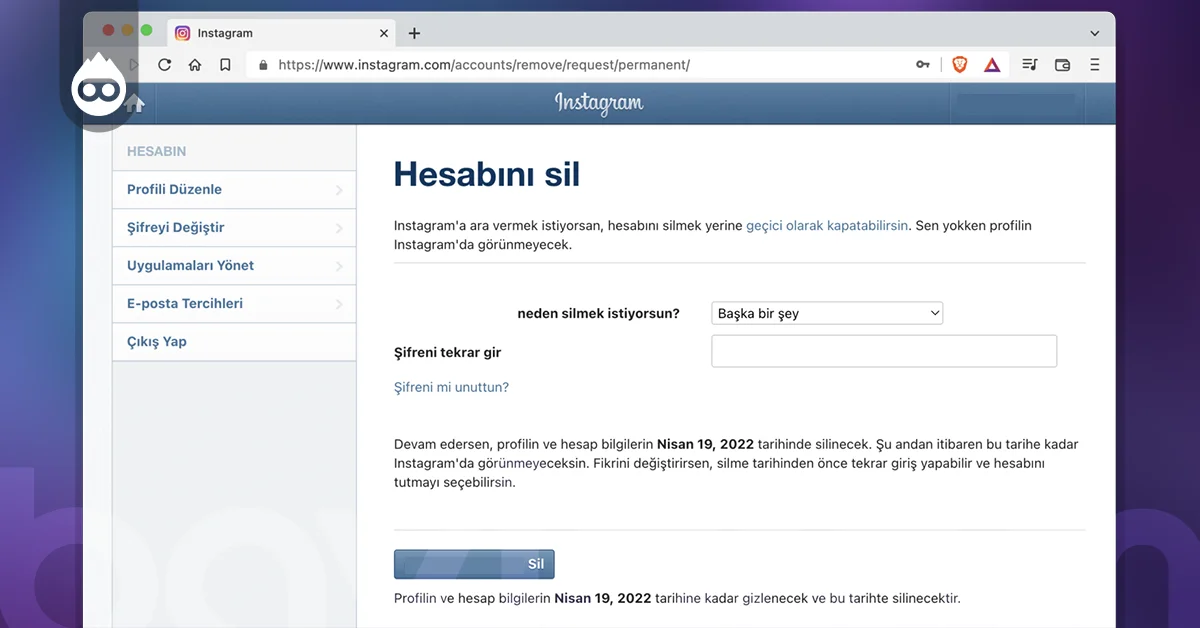Click the password entry field

(x=884, y=351)
